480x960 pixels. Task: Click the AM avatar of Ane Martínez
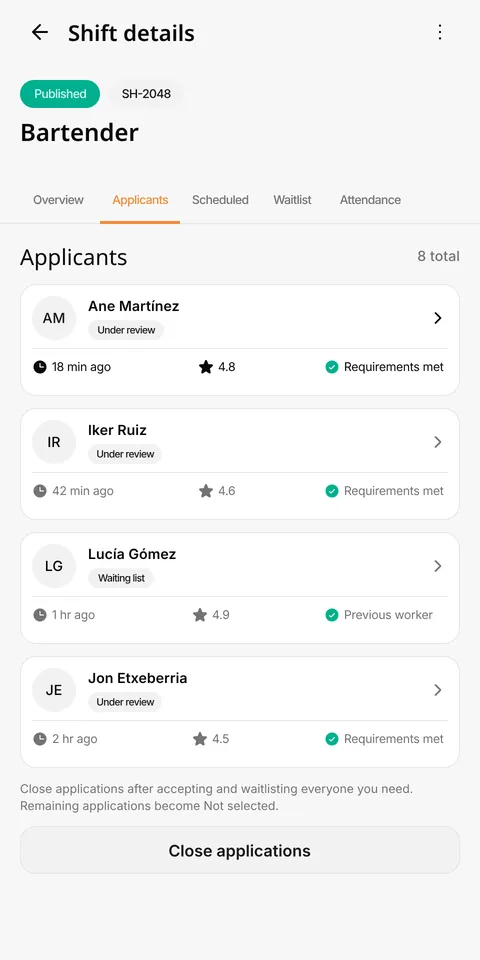[54, 318]
